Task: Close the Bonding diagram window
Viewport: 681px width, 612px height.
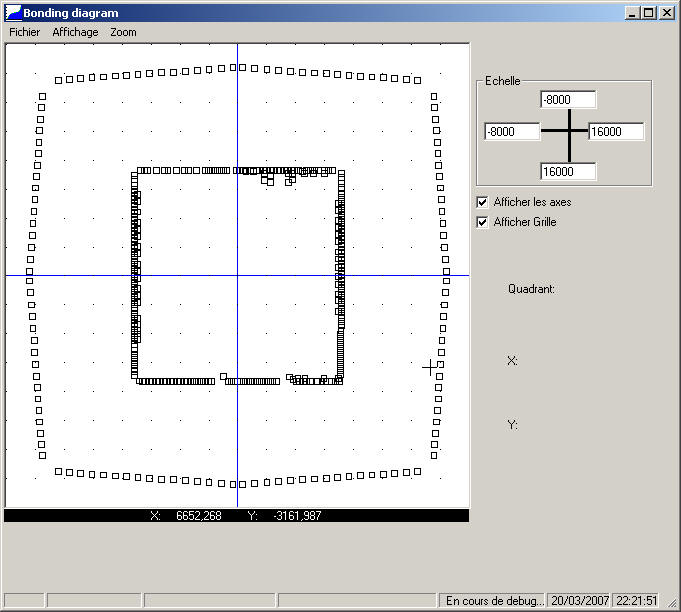Action: 666,13
